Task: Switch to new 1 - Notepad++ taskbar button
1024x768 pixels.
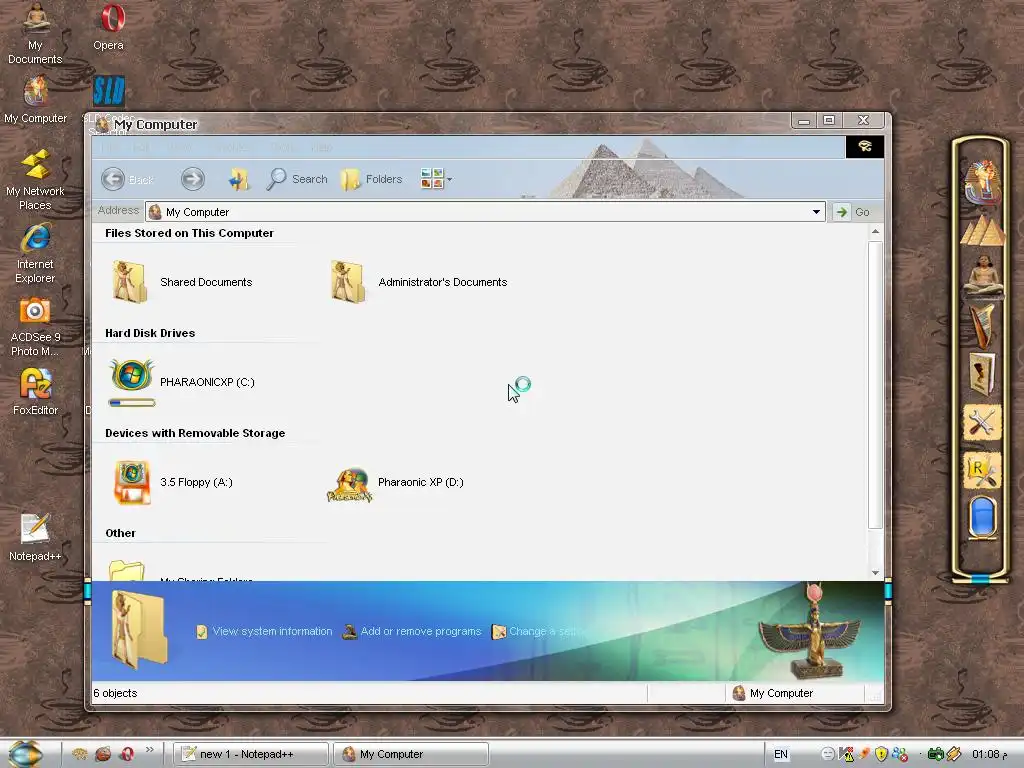Action: pos(251,754)
